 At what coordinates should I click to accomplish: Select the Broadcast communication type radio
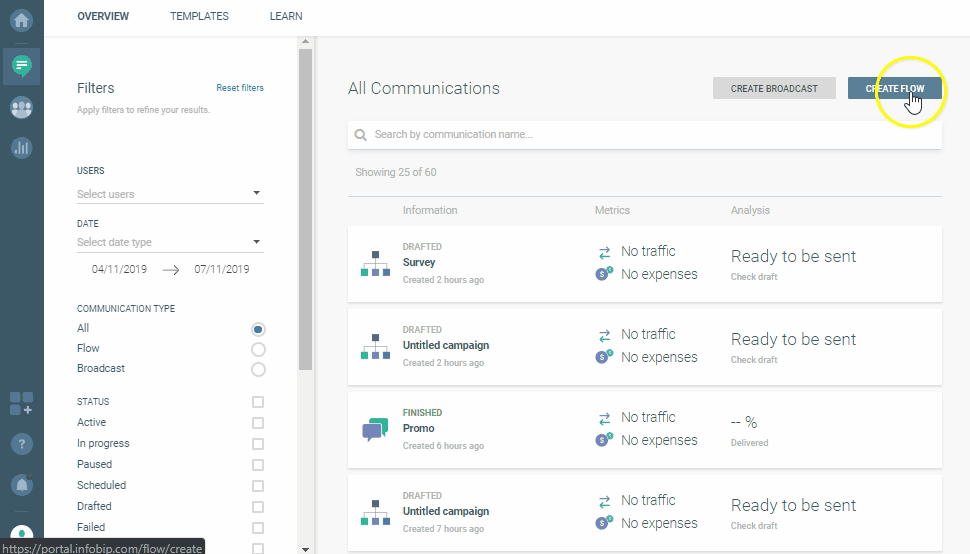point(258,369)
